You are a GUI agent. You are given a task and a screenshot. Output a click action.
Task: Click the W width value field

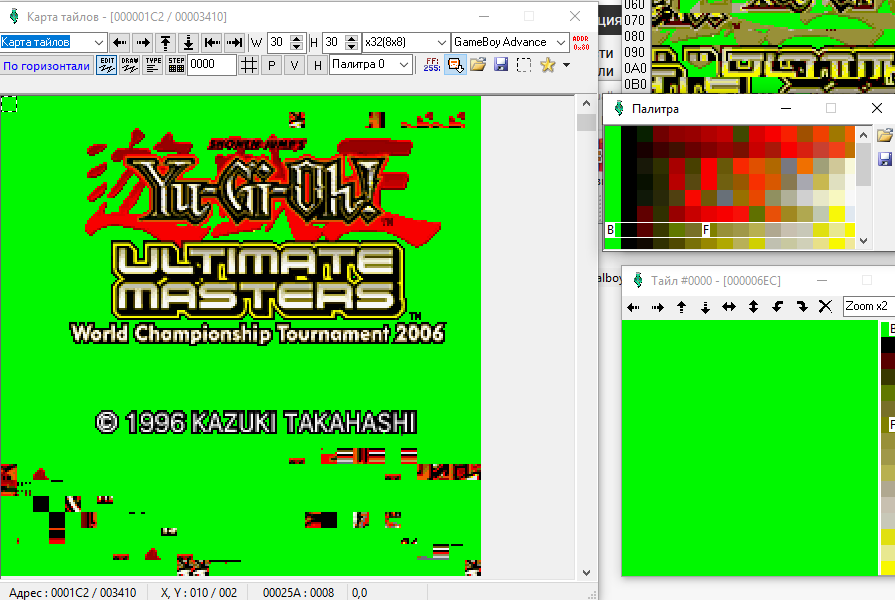279,42
